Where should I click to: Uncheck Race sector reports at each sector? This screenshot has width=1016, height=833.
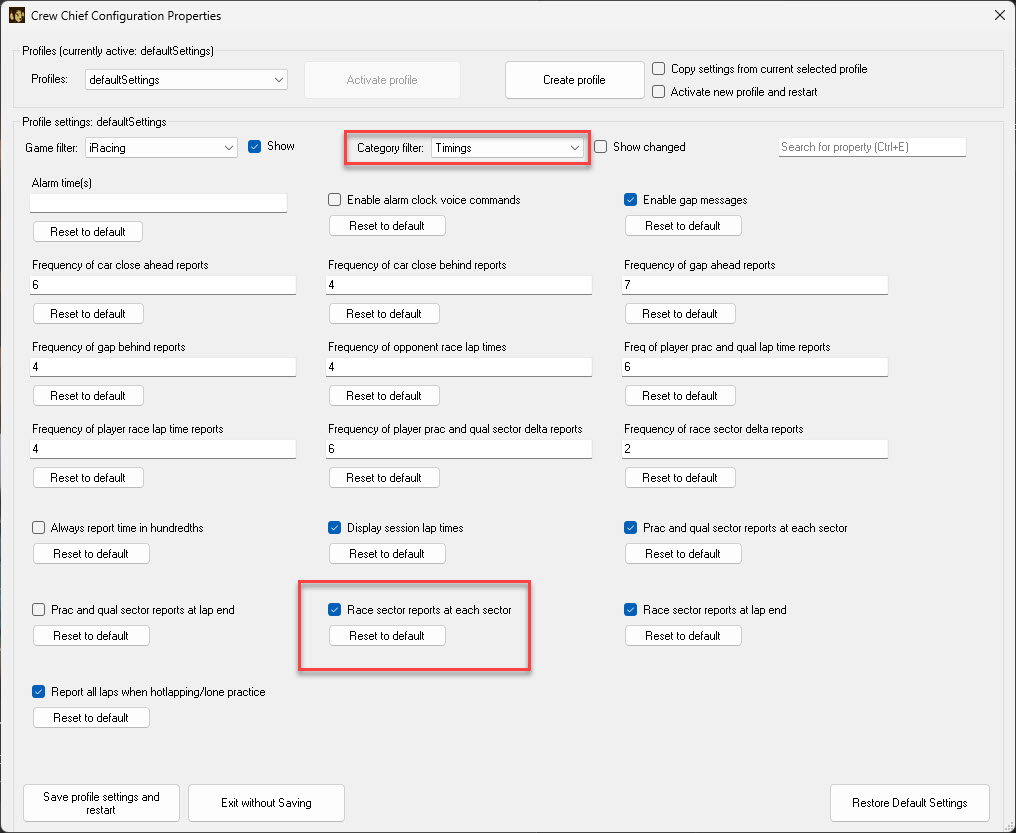coord(334,610)
